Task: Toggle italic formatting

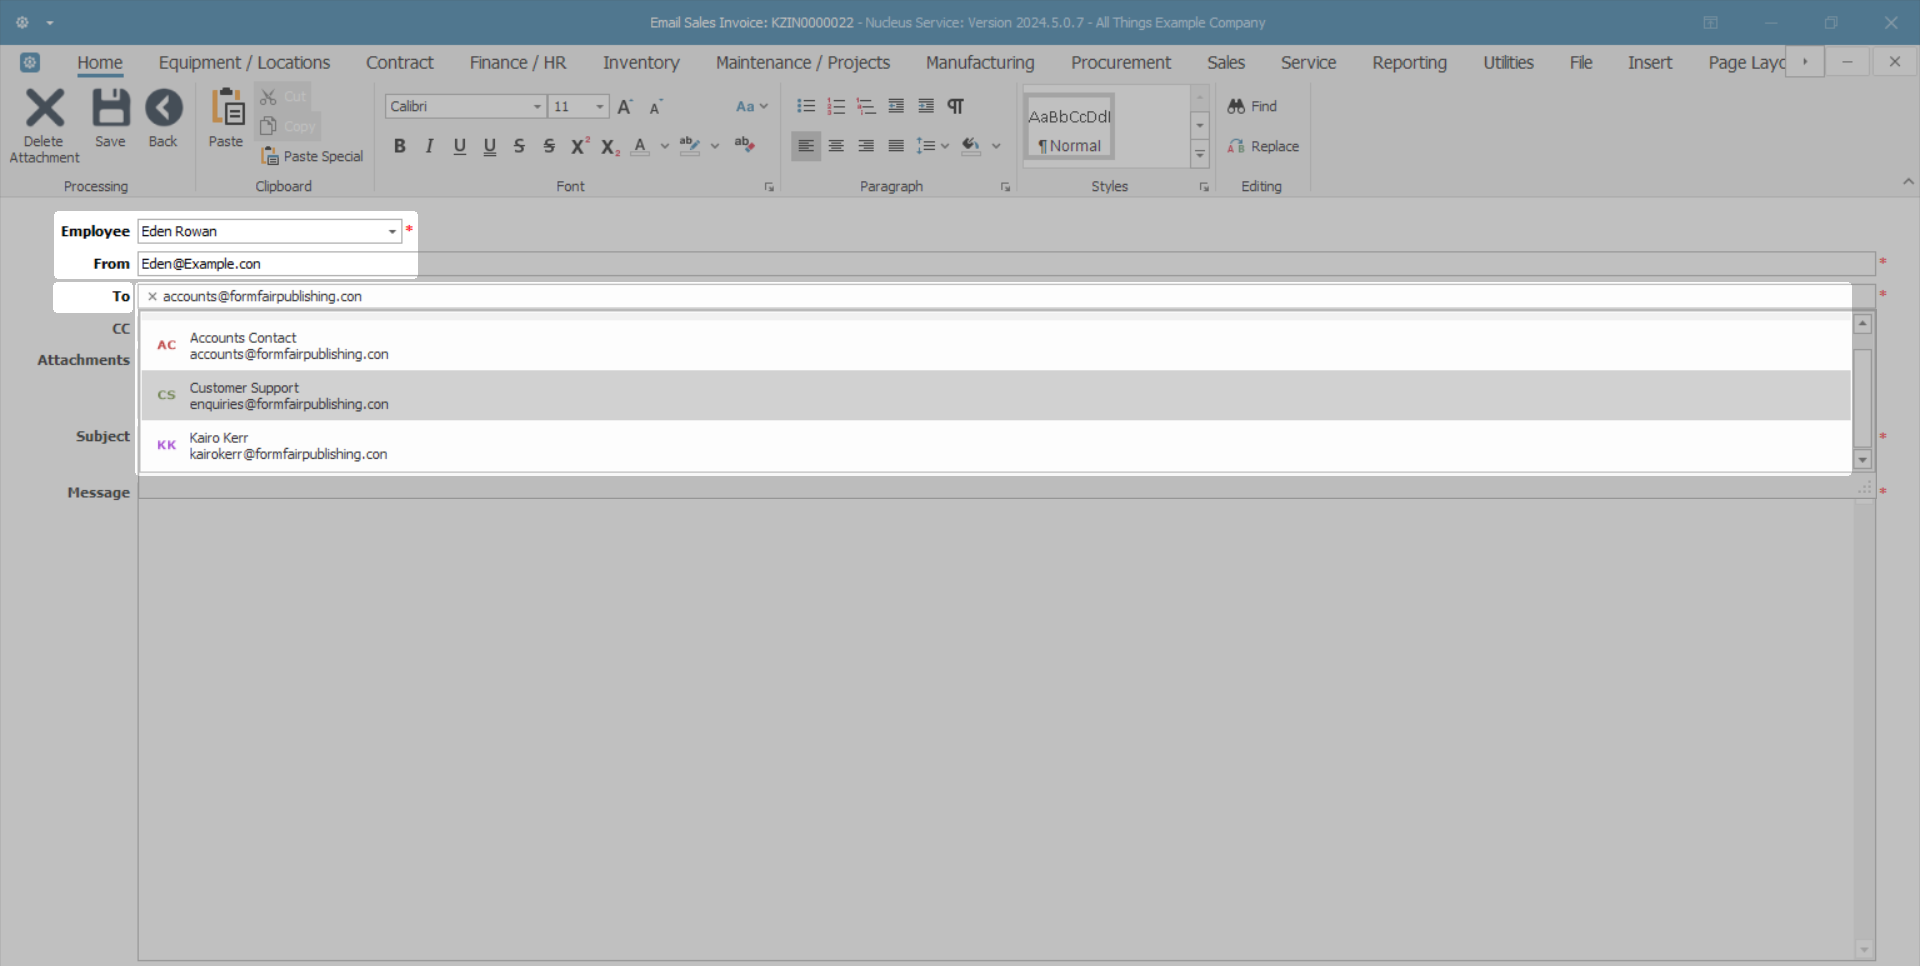Action: [x=430, y=146]
